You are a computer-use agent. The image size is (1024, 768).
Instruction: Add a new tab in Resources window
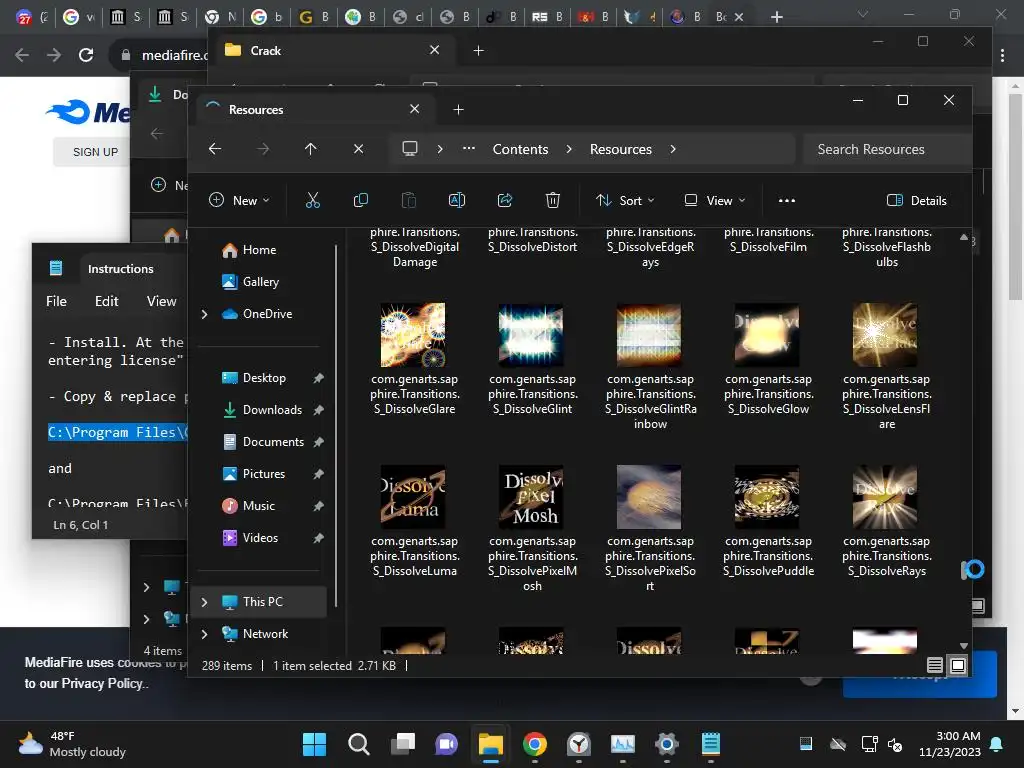point(458,109)
